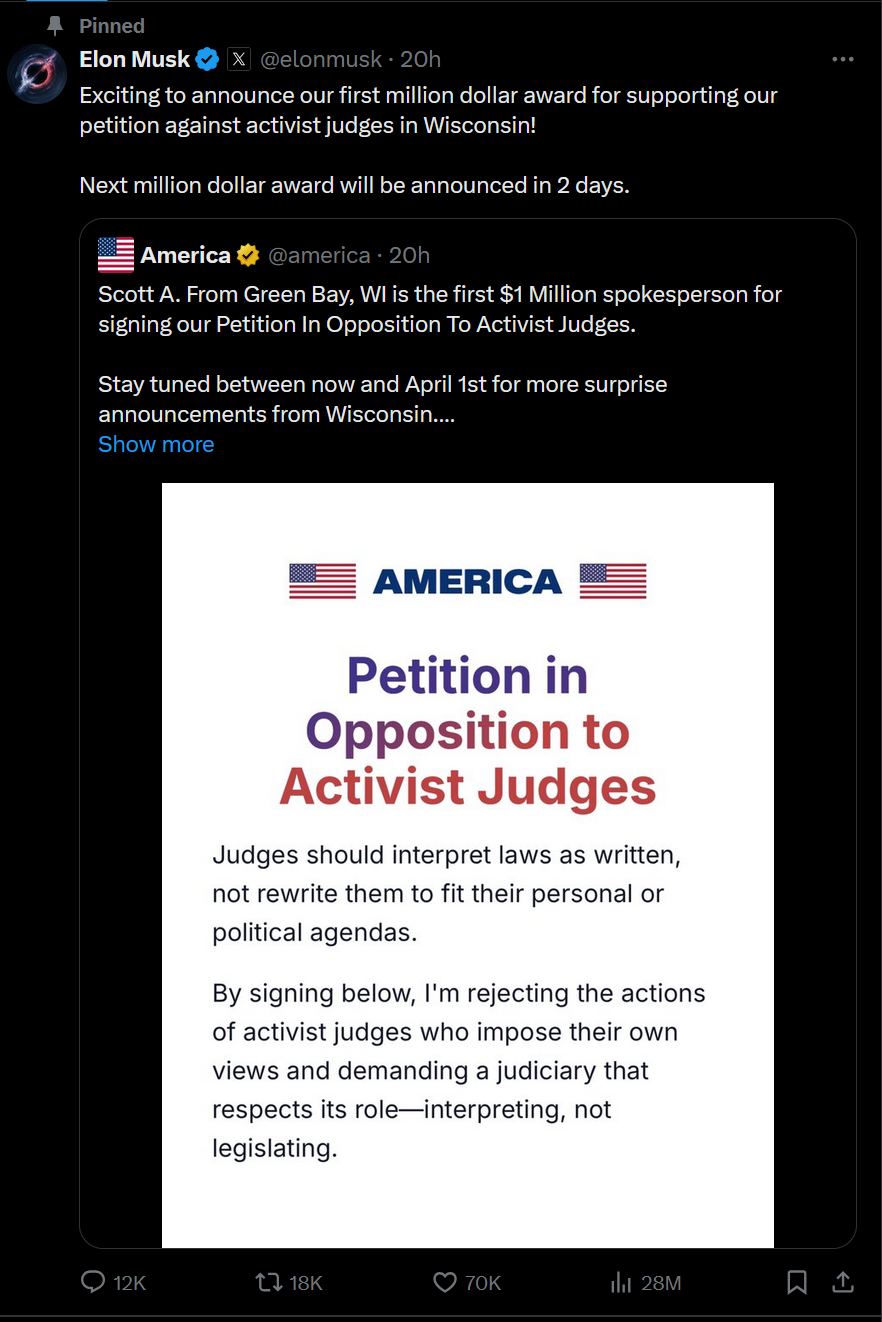The width and height of the screenshot is (882, 1322).
Task: Click Elon Musk's profile avatar
Action: 37,74
